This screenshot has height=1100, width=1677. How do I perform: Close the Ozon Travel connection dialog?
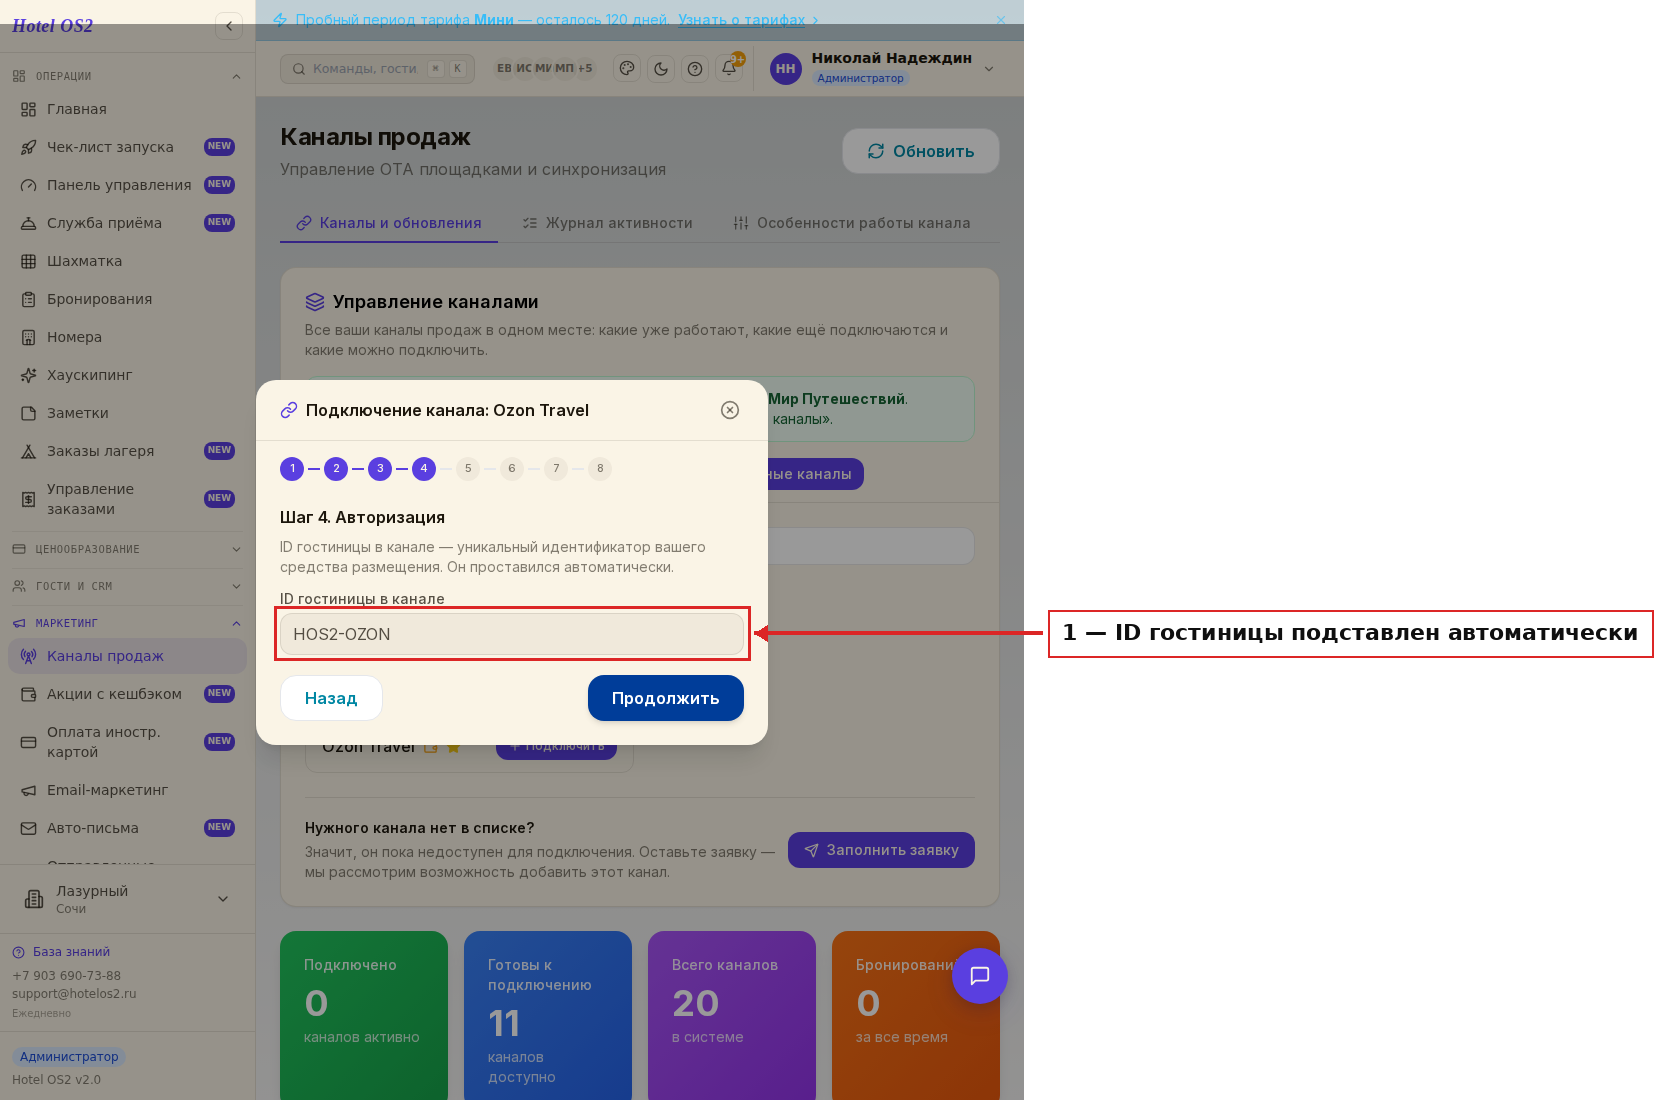tap(730, 410)
